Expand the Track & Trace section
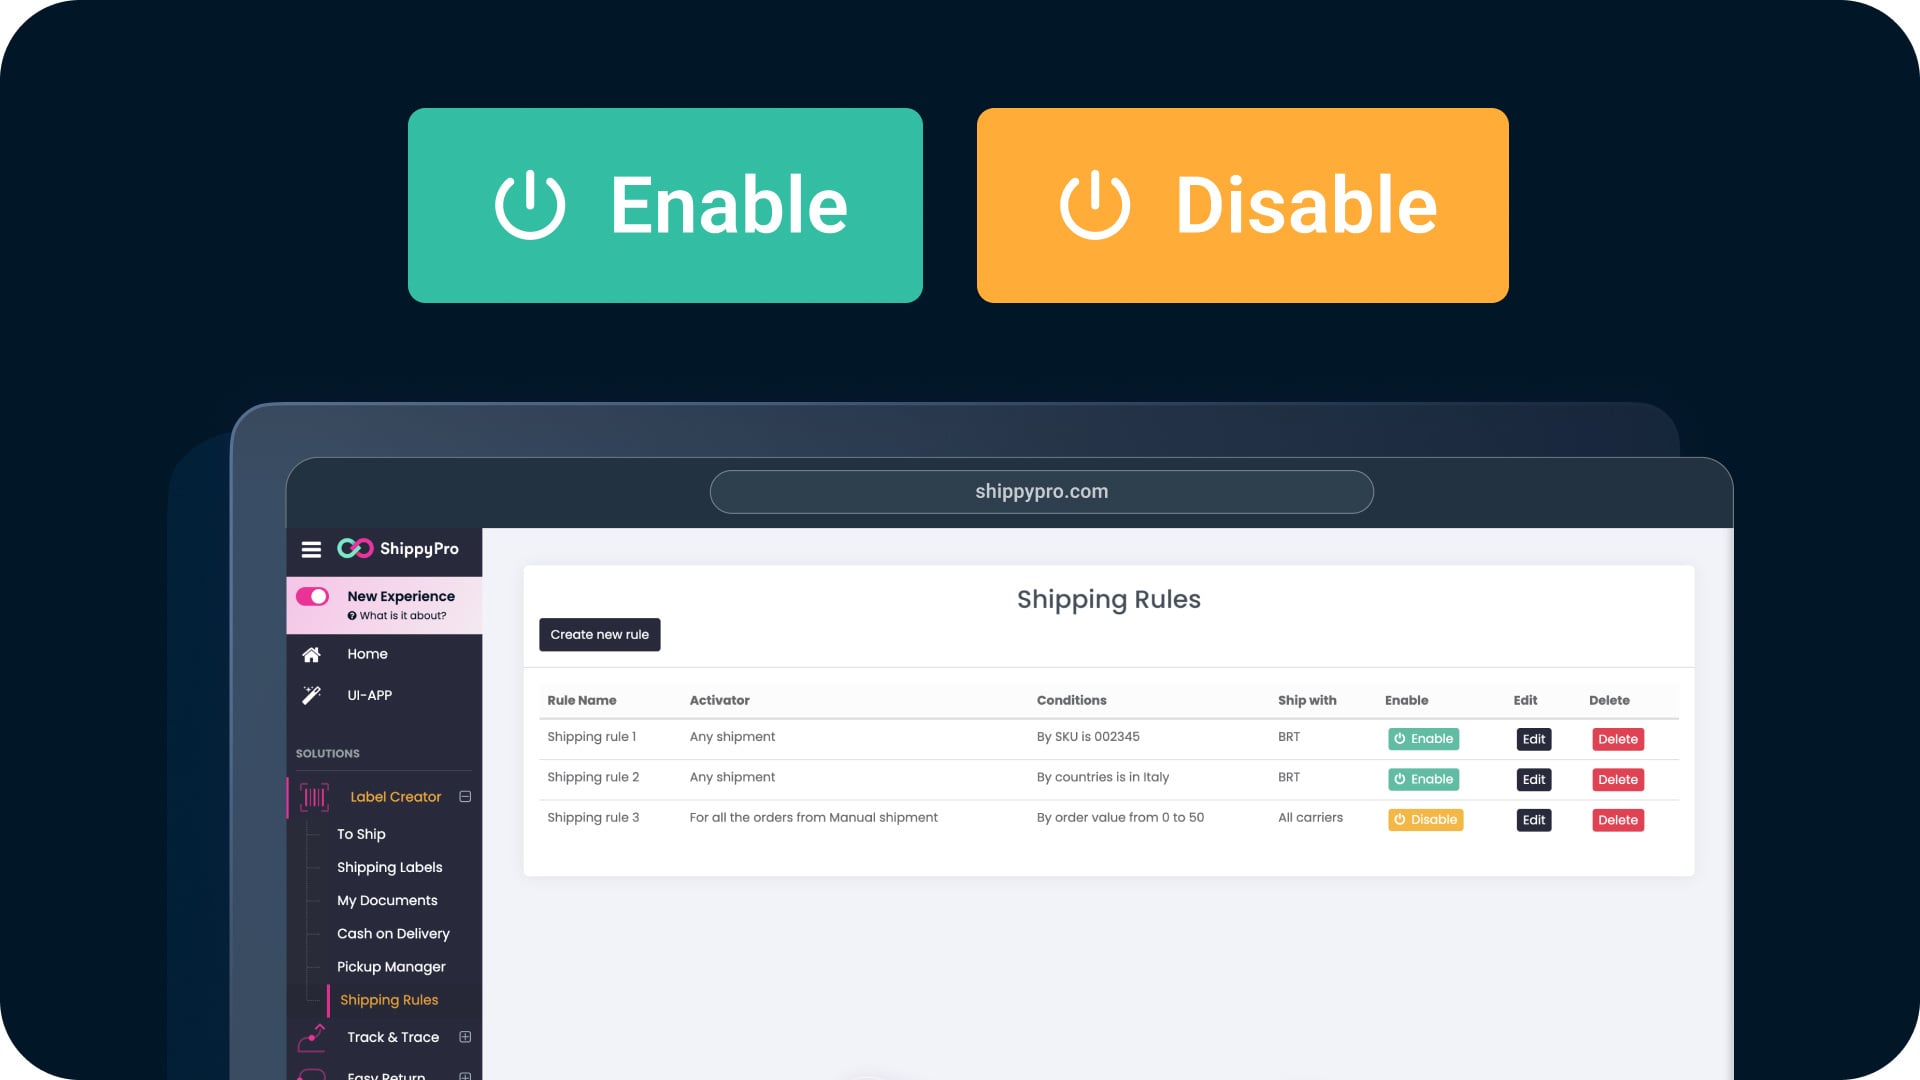 (465, 1037)
